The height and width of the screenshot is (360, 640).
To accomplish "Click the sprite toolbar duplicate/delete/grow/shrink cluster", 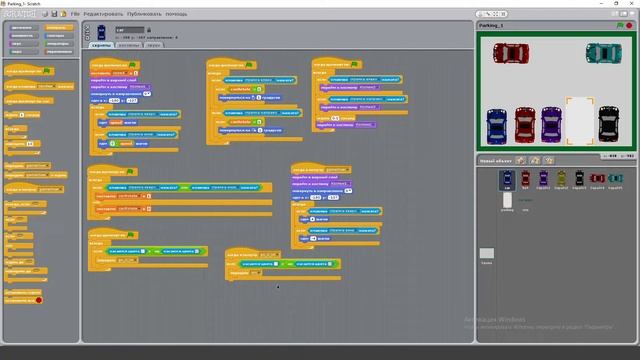I will (491, 14).
